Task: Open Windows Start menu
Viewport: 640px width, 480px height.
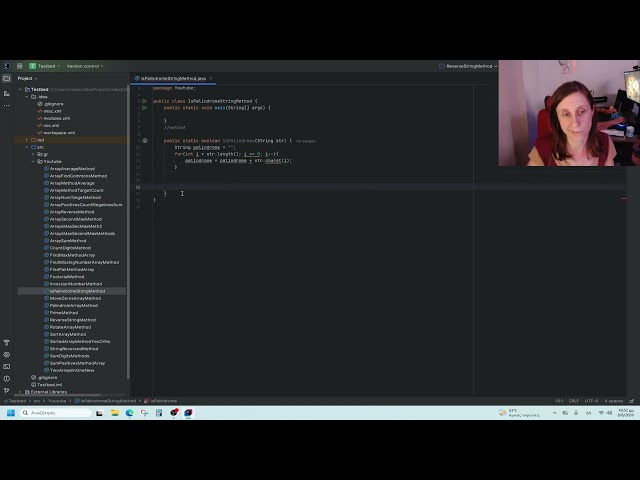Action: click(x=11, y=413)
